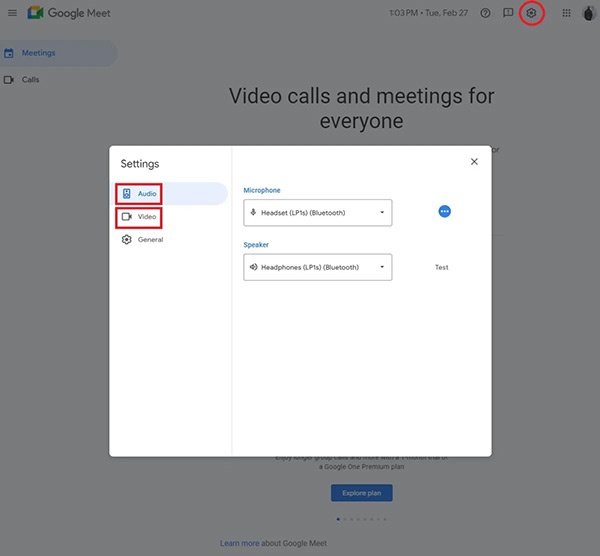600x556 pixels.
Task: Close the Settings dialog
Action: click(474, 161)
